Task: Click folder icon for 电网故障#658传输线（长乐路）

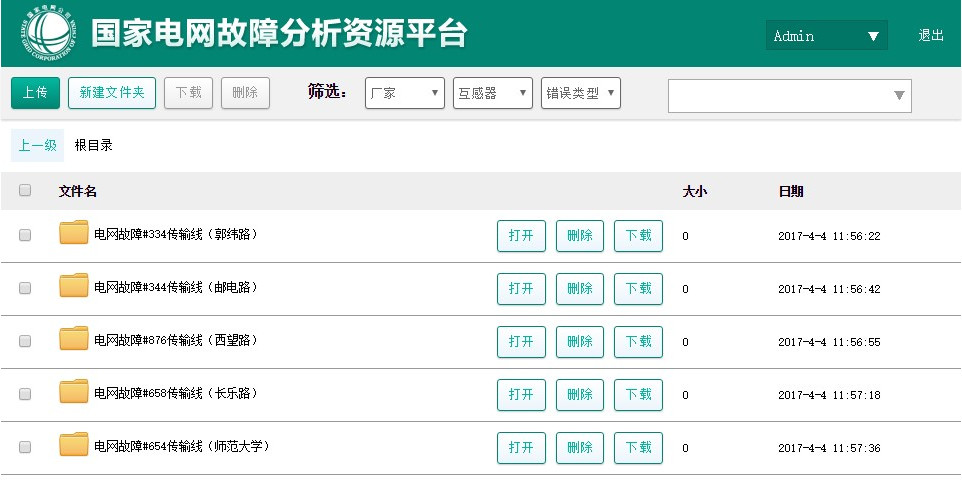Action: (x=74, y=393)
